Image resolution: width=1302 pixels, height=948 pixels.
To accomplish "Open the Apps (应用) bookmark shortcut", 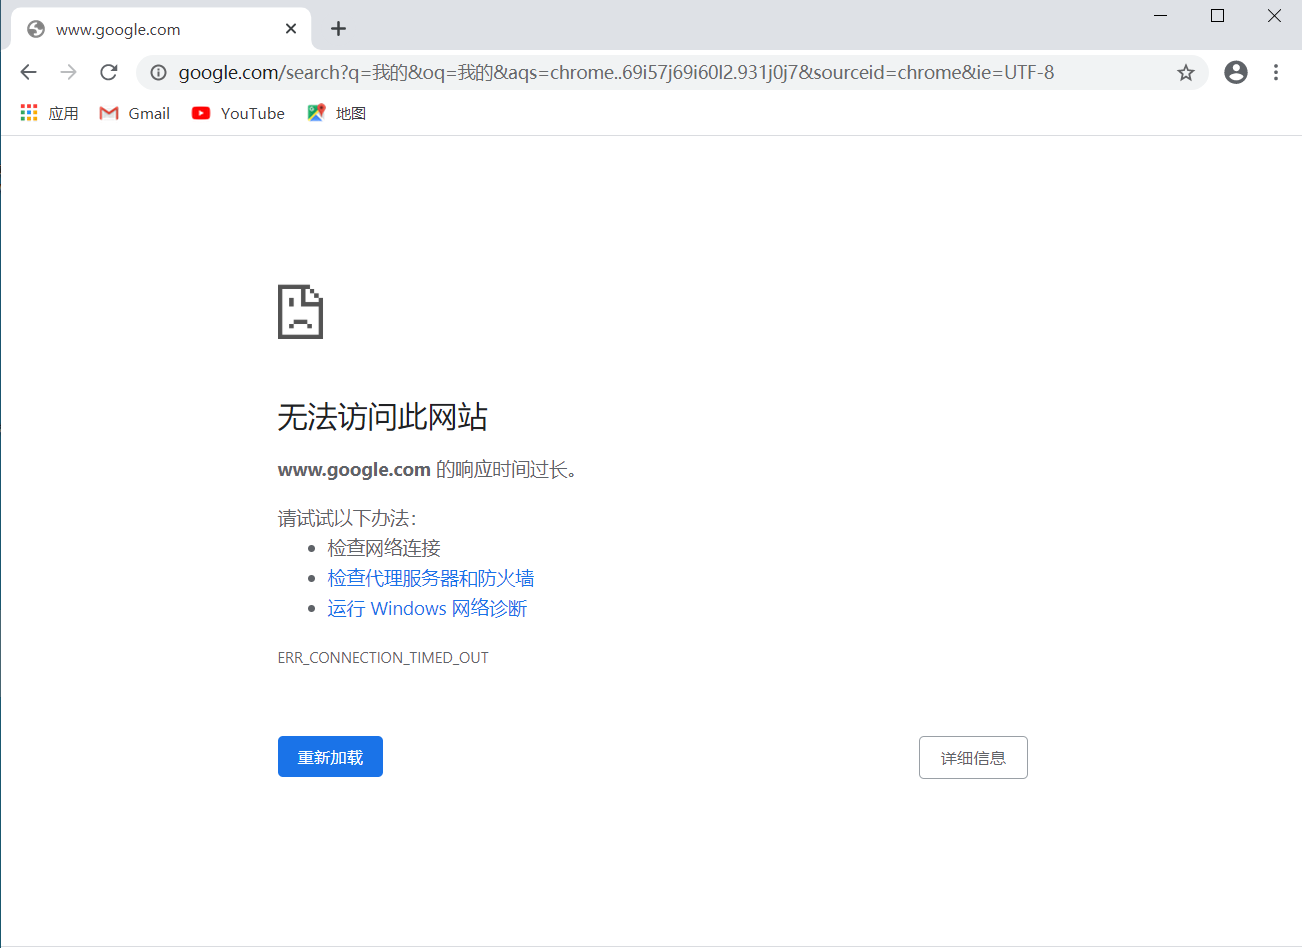I will [50, 113].
